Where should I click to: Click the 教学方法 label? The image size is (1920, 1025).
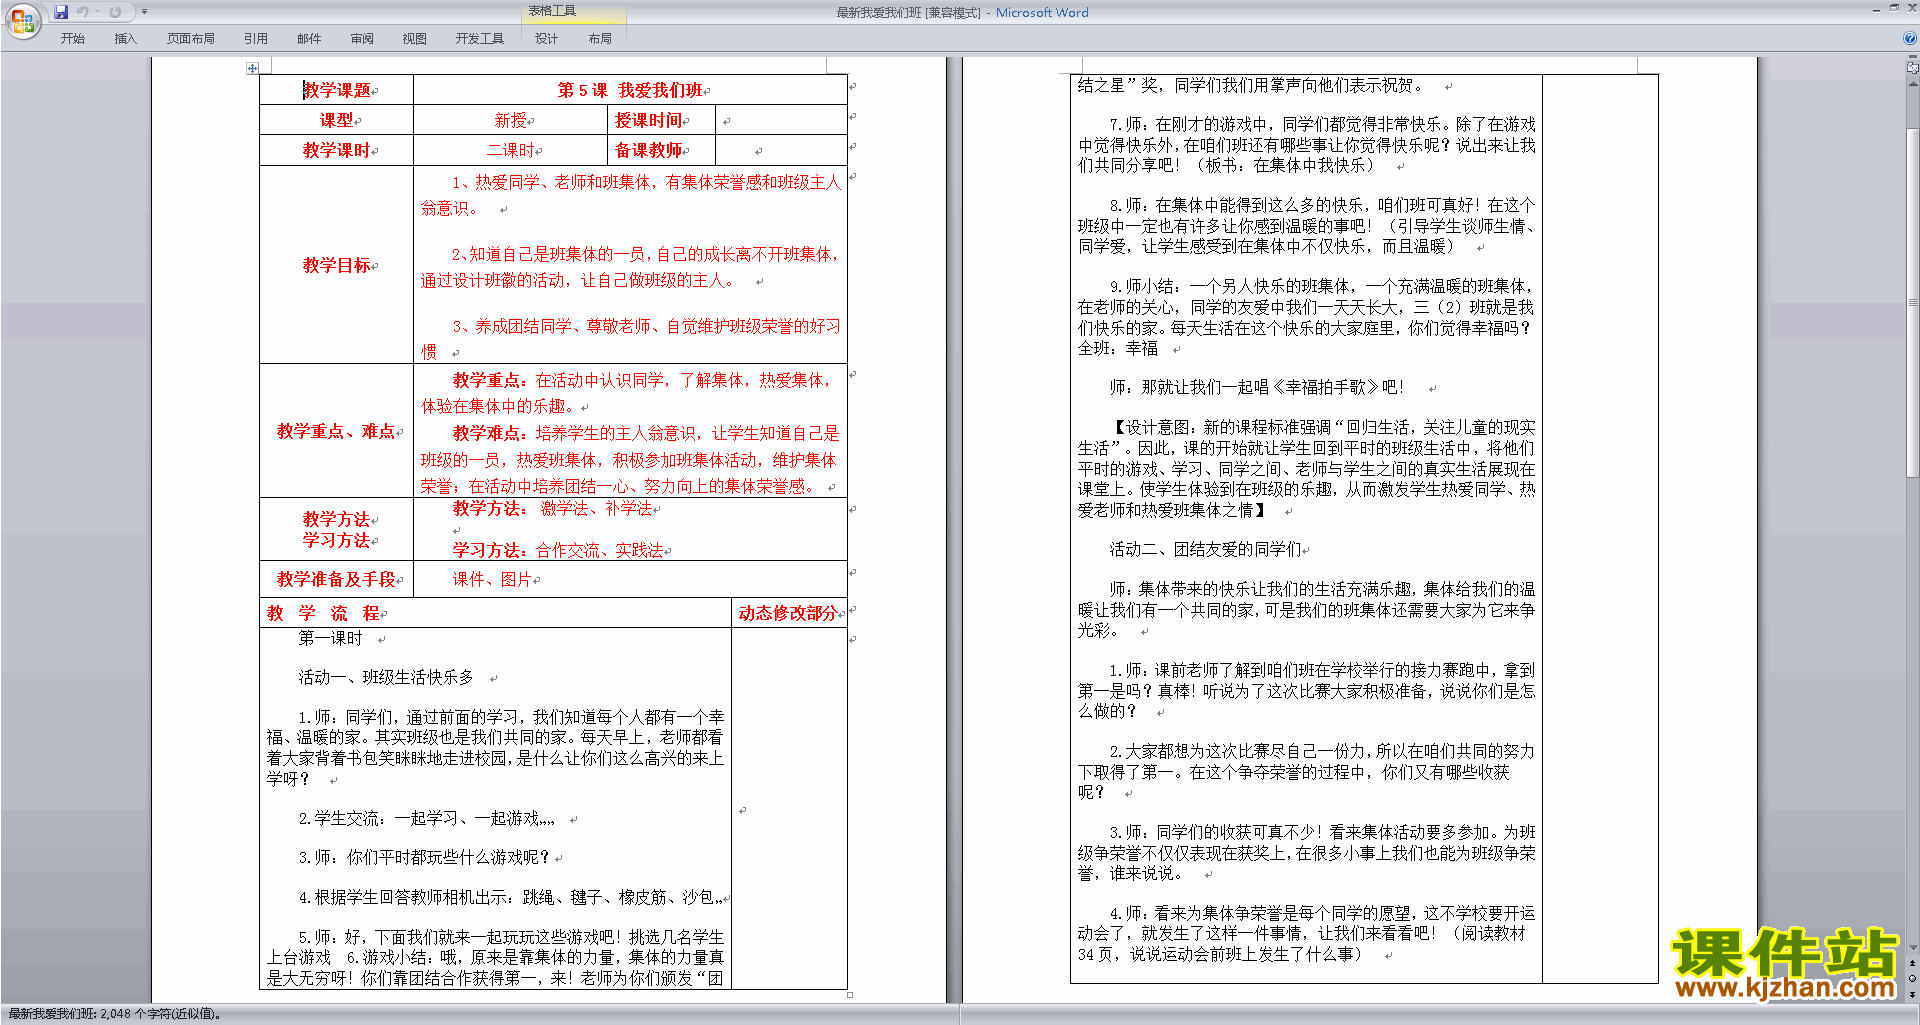(337, 519)
